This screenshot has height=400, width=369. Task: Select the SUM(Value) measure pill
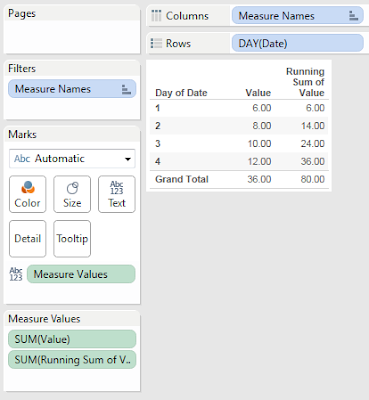[x=72, y=339]
